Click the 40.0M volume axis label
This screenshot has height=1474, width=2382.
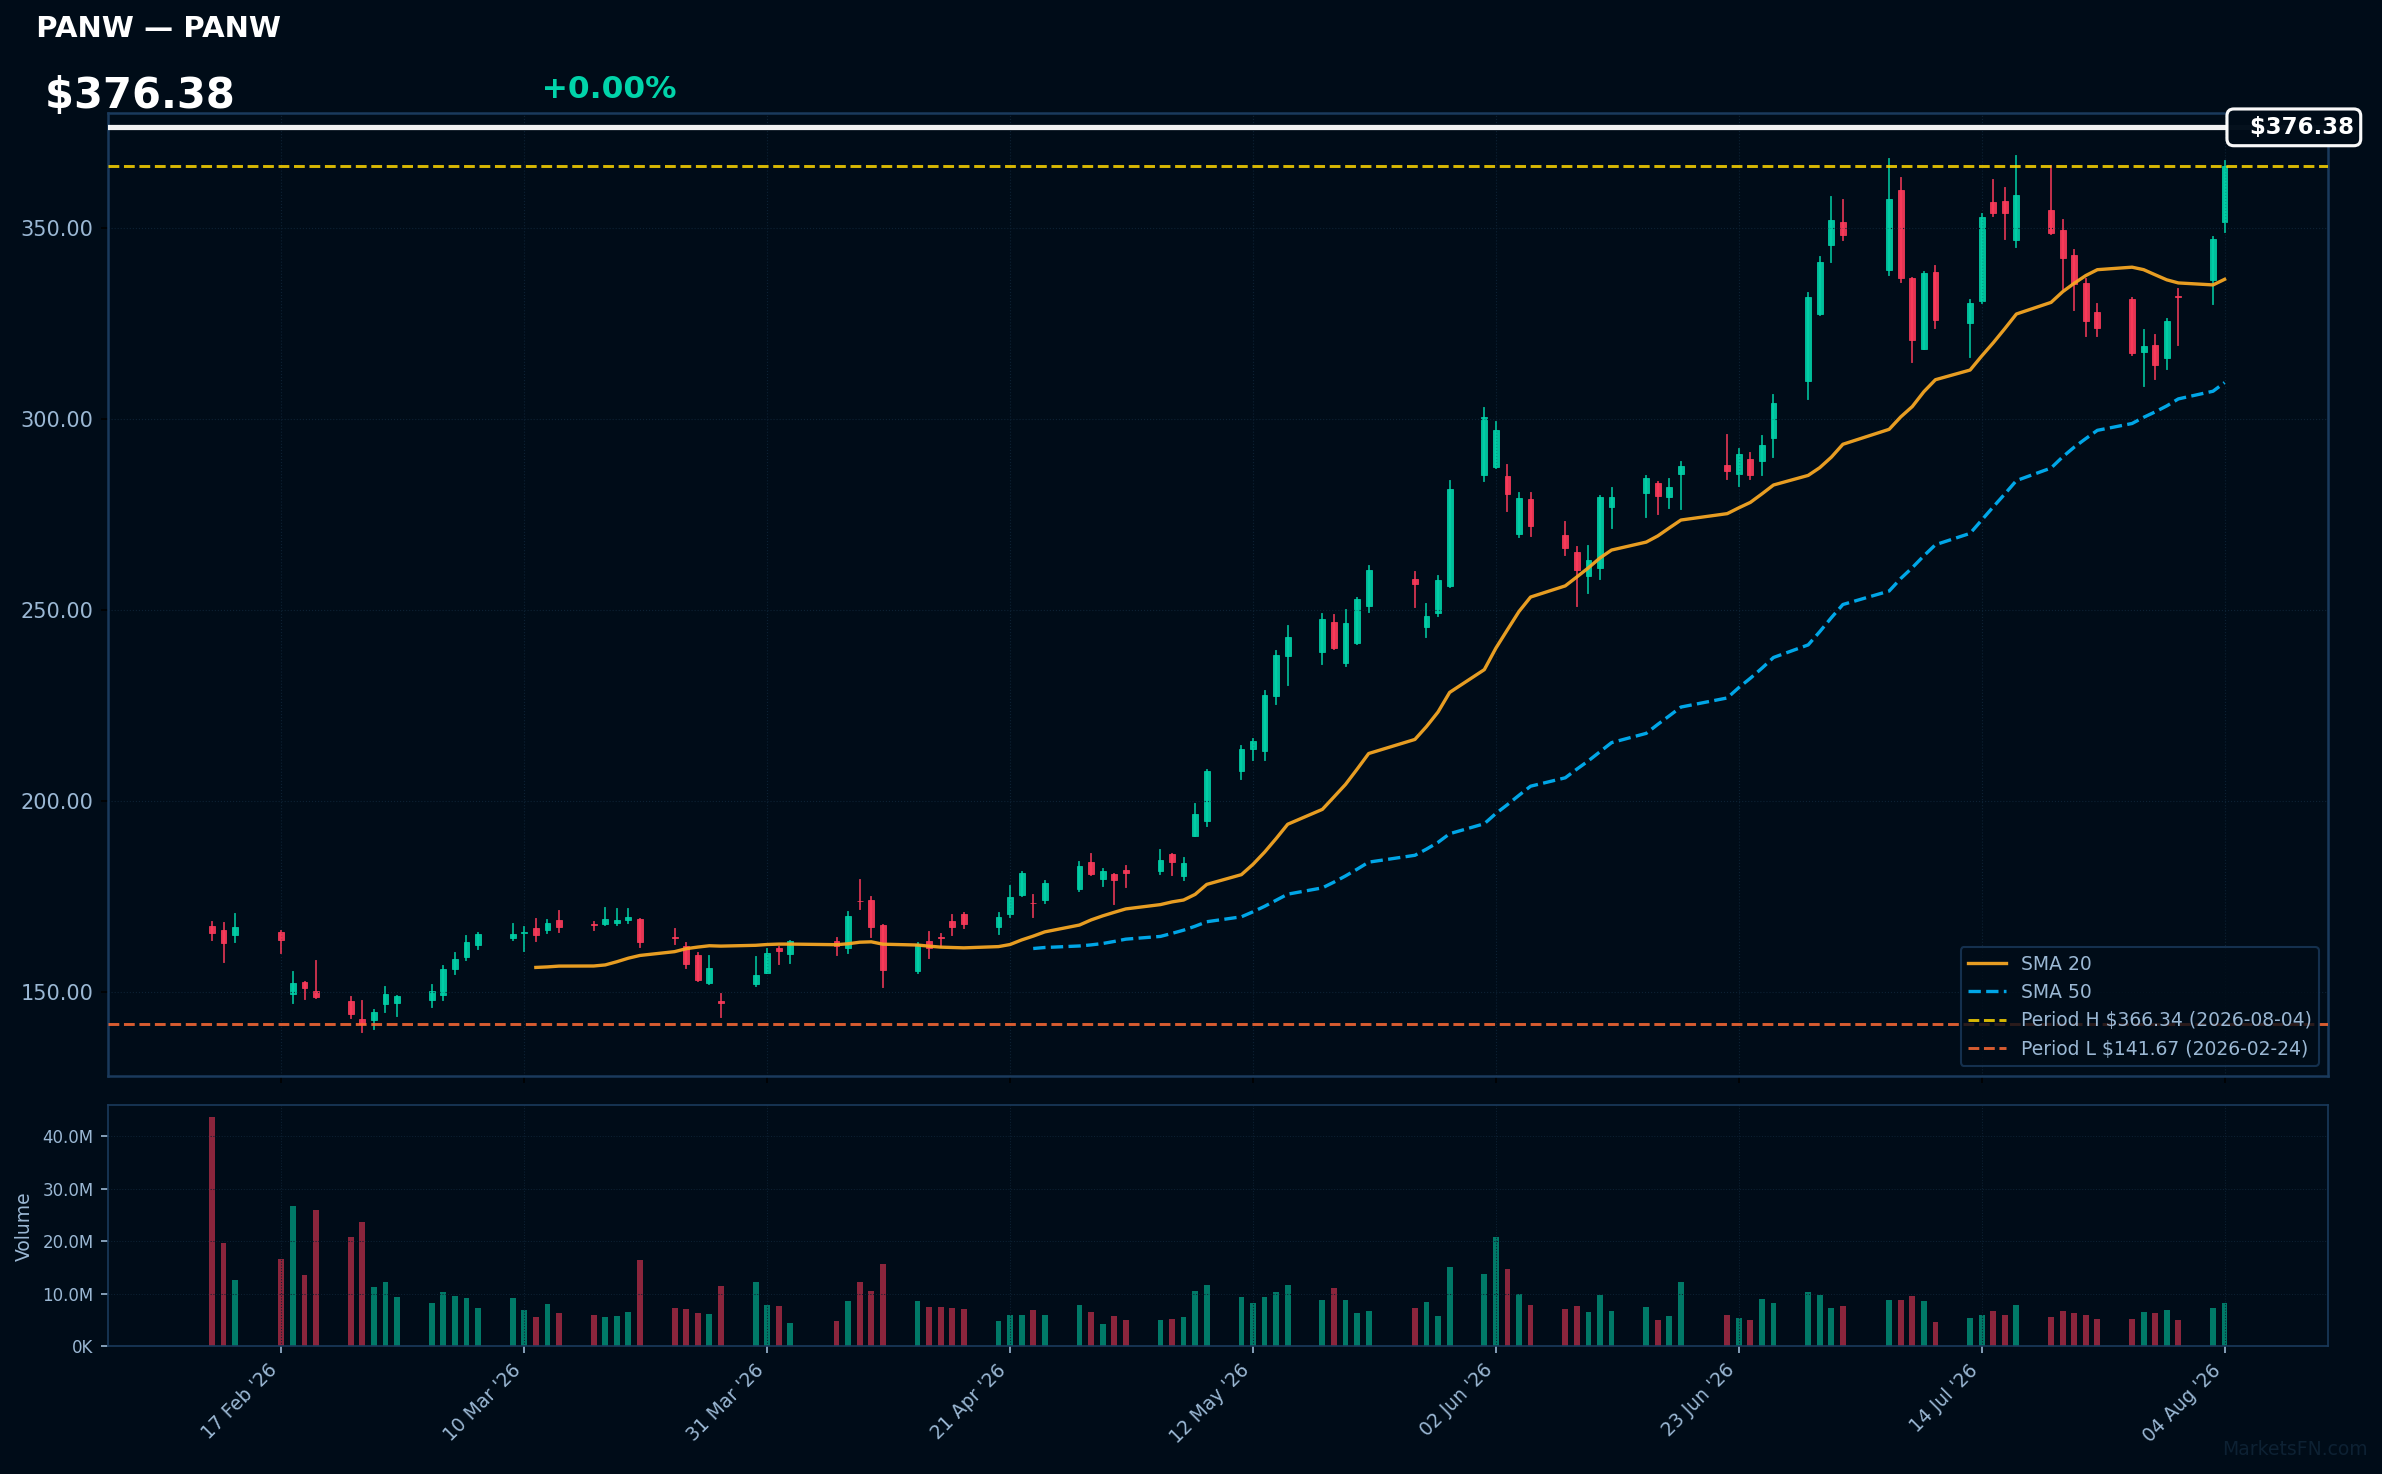[x=68, y=1137]
